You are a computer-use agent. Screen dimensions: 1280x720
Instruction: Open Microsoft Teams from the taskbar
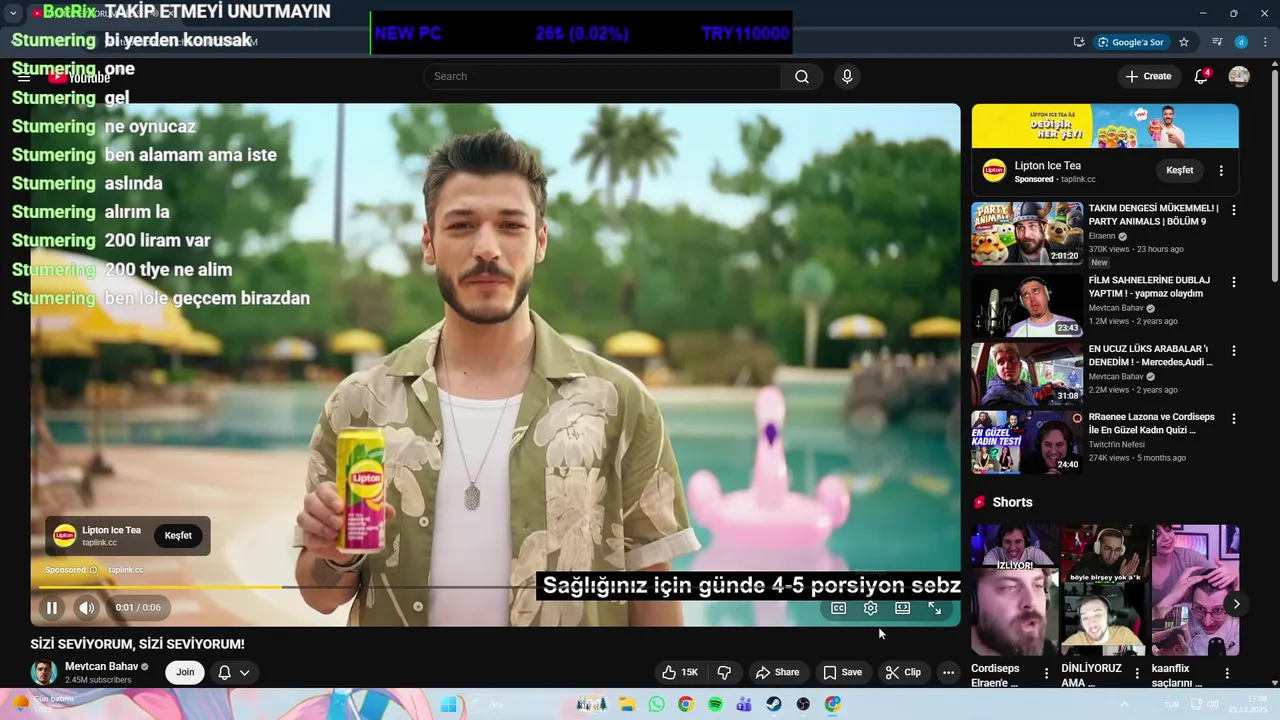744,704
